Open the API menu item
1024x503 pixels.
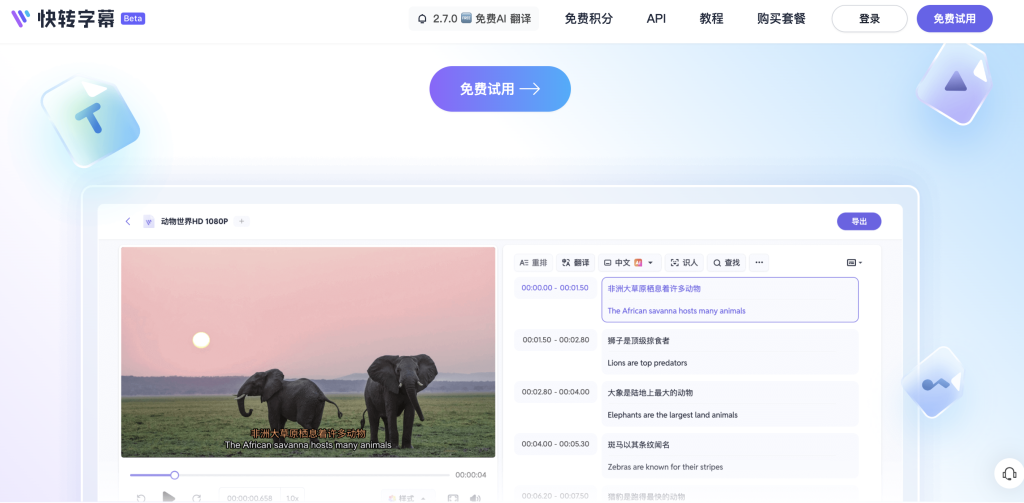[x=656, y=19]
